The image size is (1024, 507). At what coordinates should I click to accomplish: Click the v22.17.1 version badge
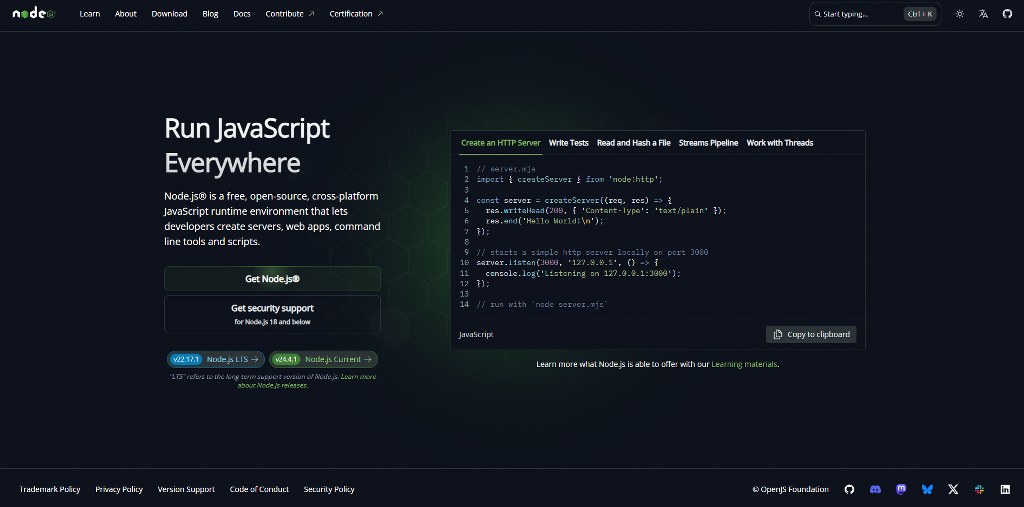186,359
